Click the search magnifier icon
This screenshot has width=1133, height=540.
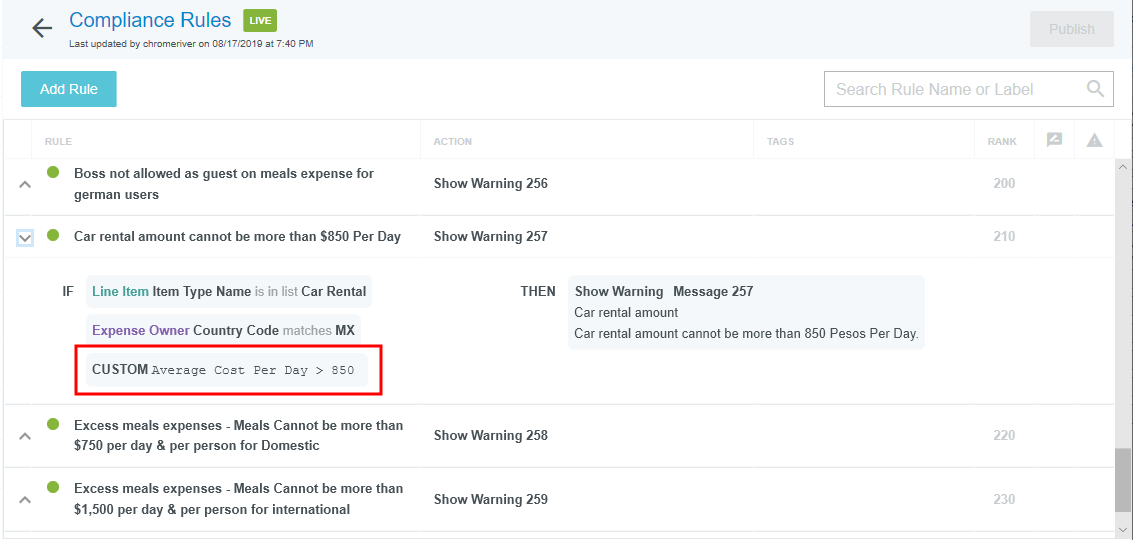1096,89
